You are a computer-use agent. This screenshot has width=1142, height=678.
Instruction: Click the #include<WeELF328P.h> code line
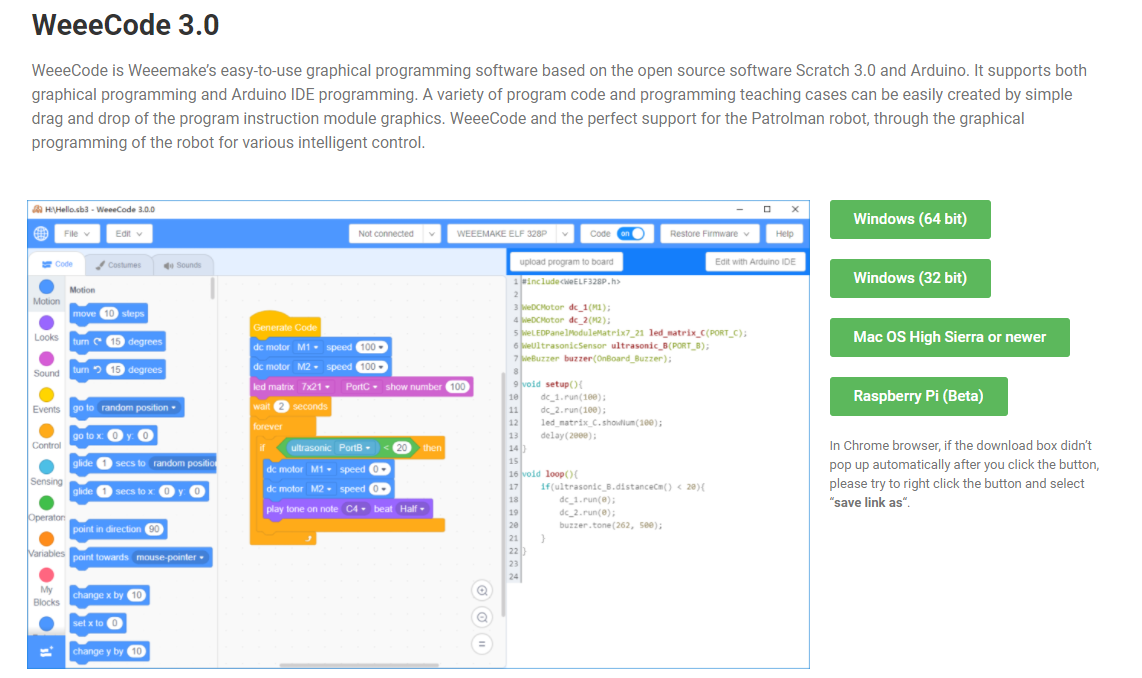(x=571, y=281)
